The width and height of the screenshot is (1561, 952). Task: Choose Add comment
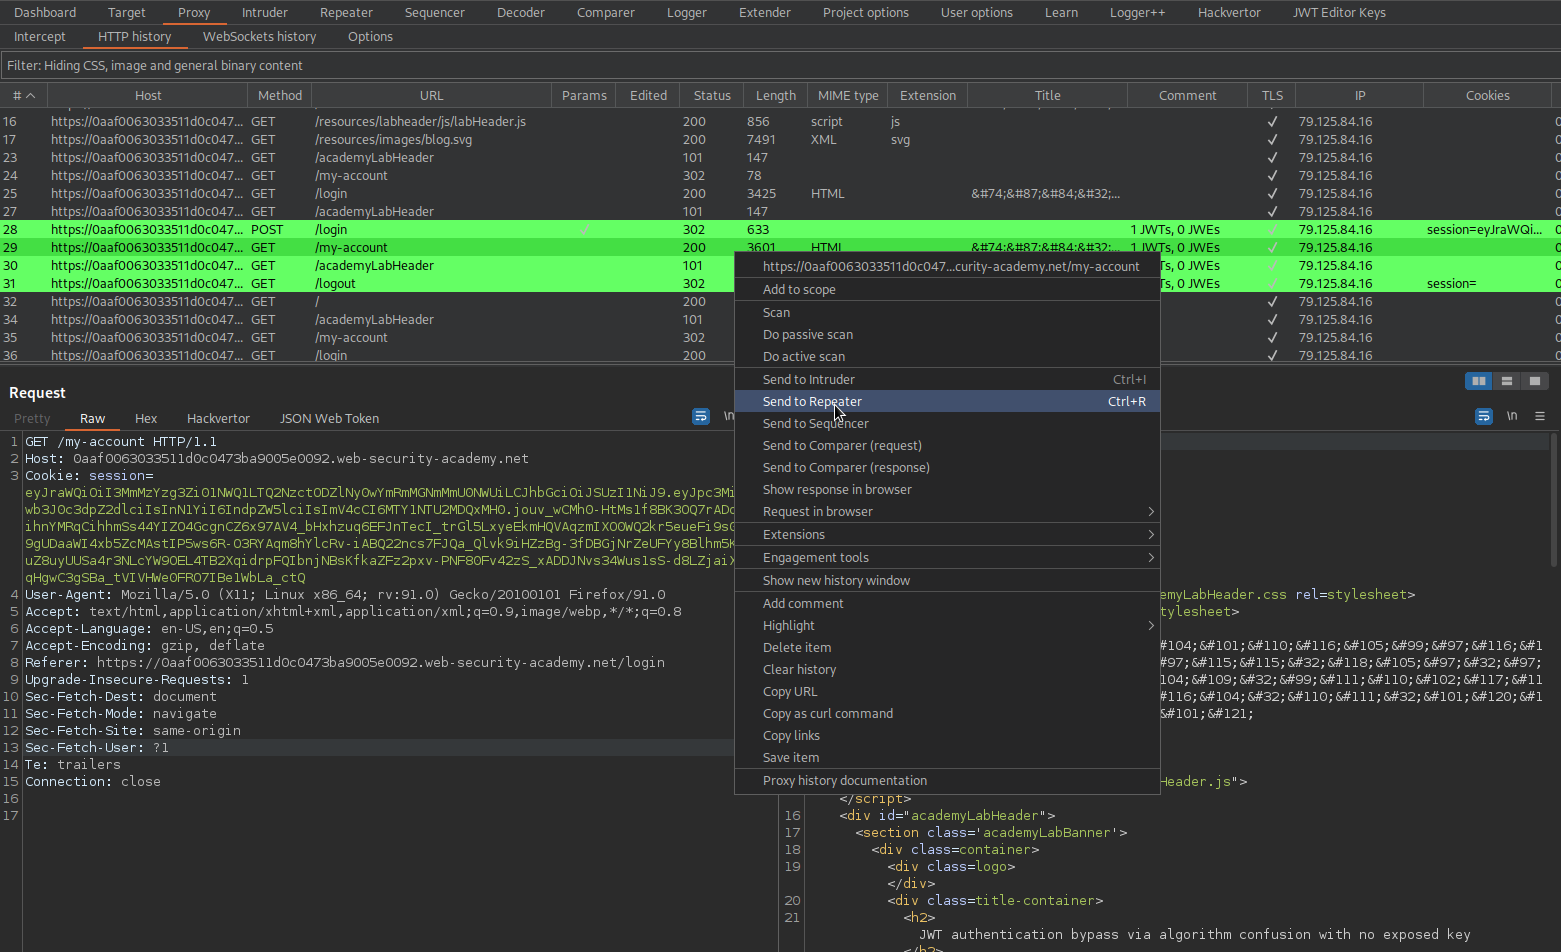[x=947, y=604]
